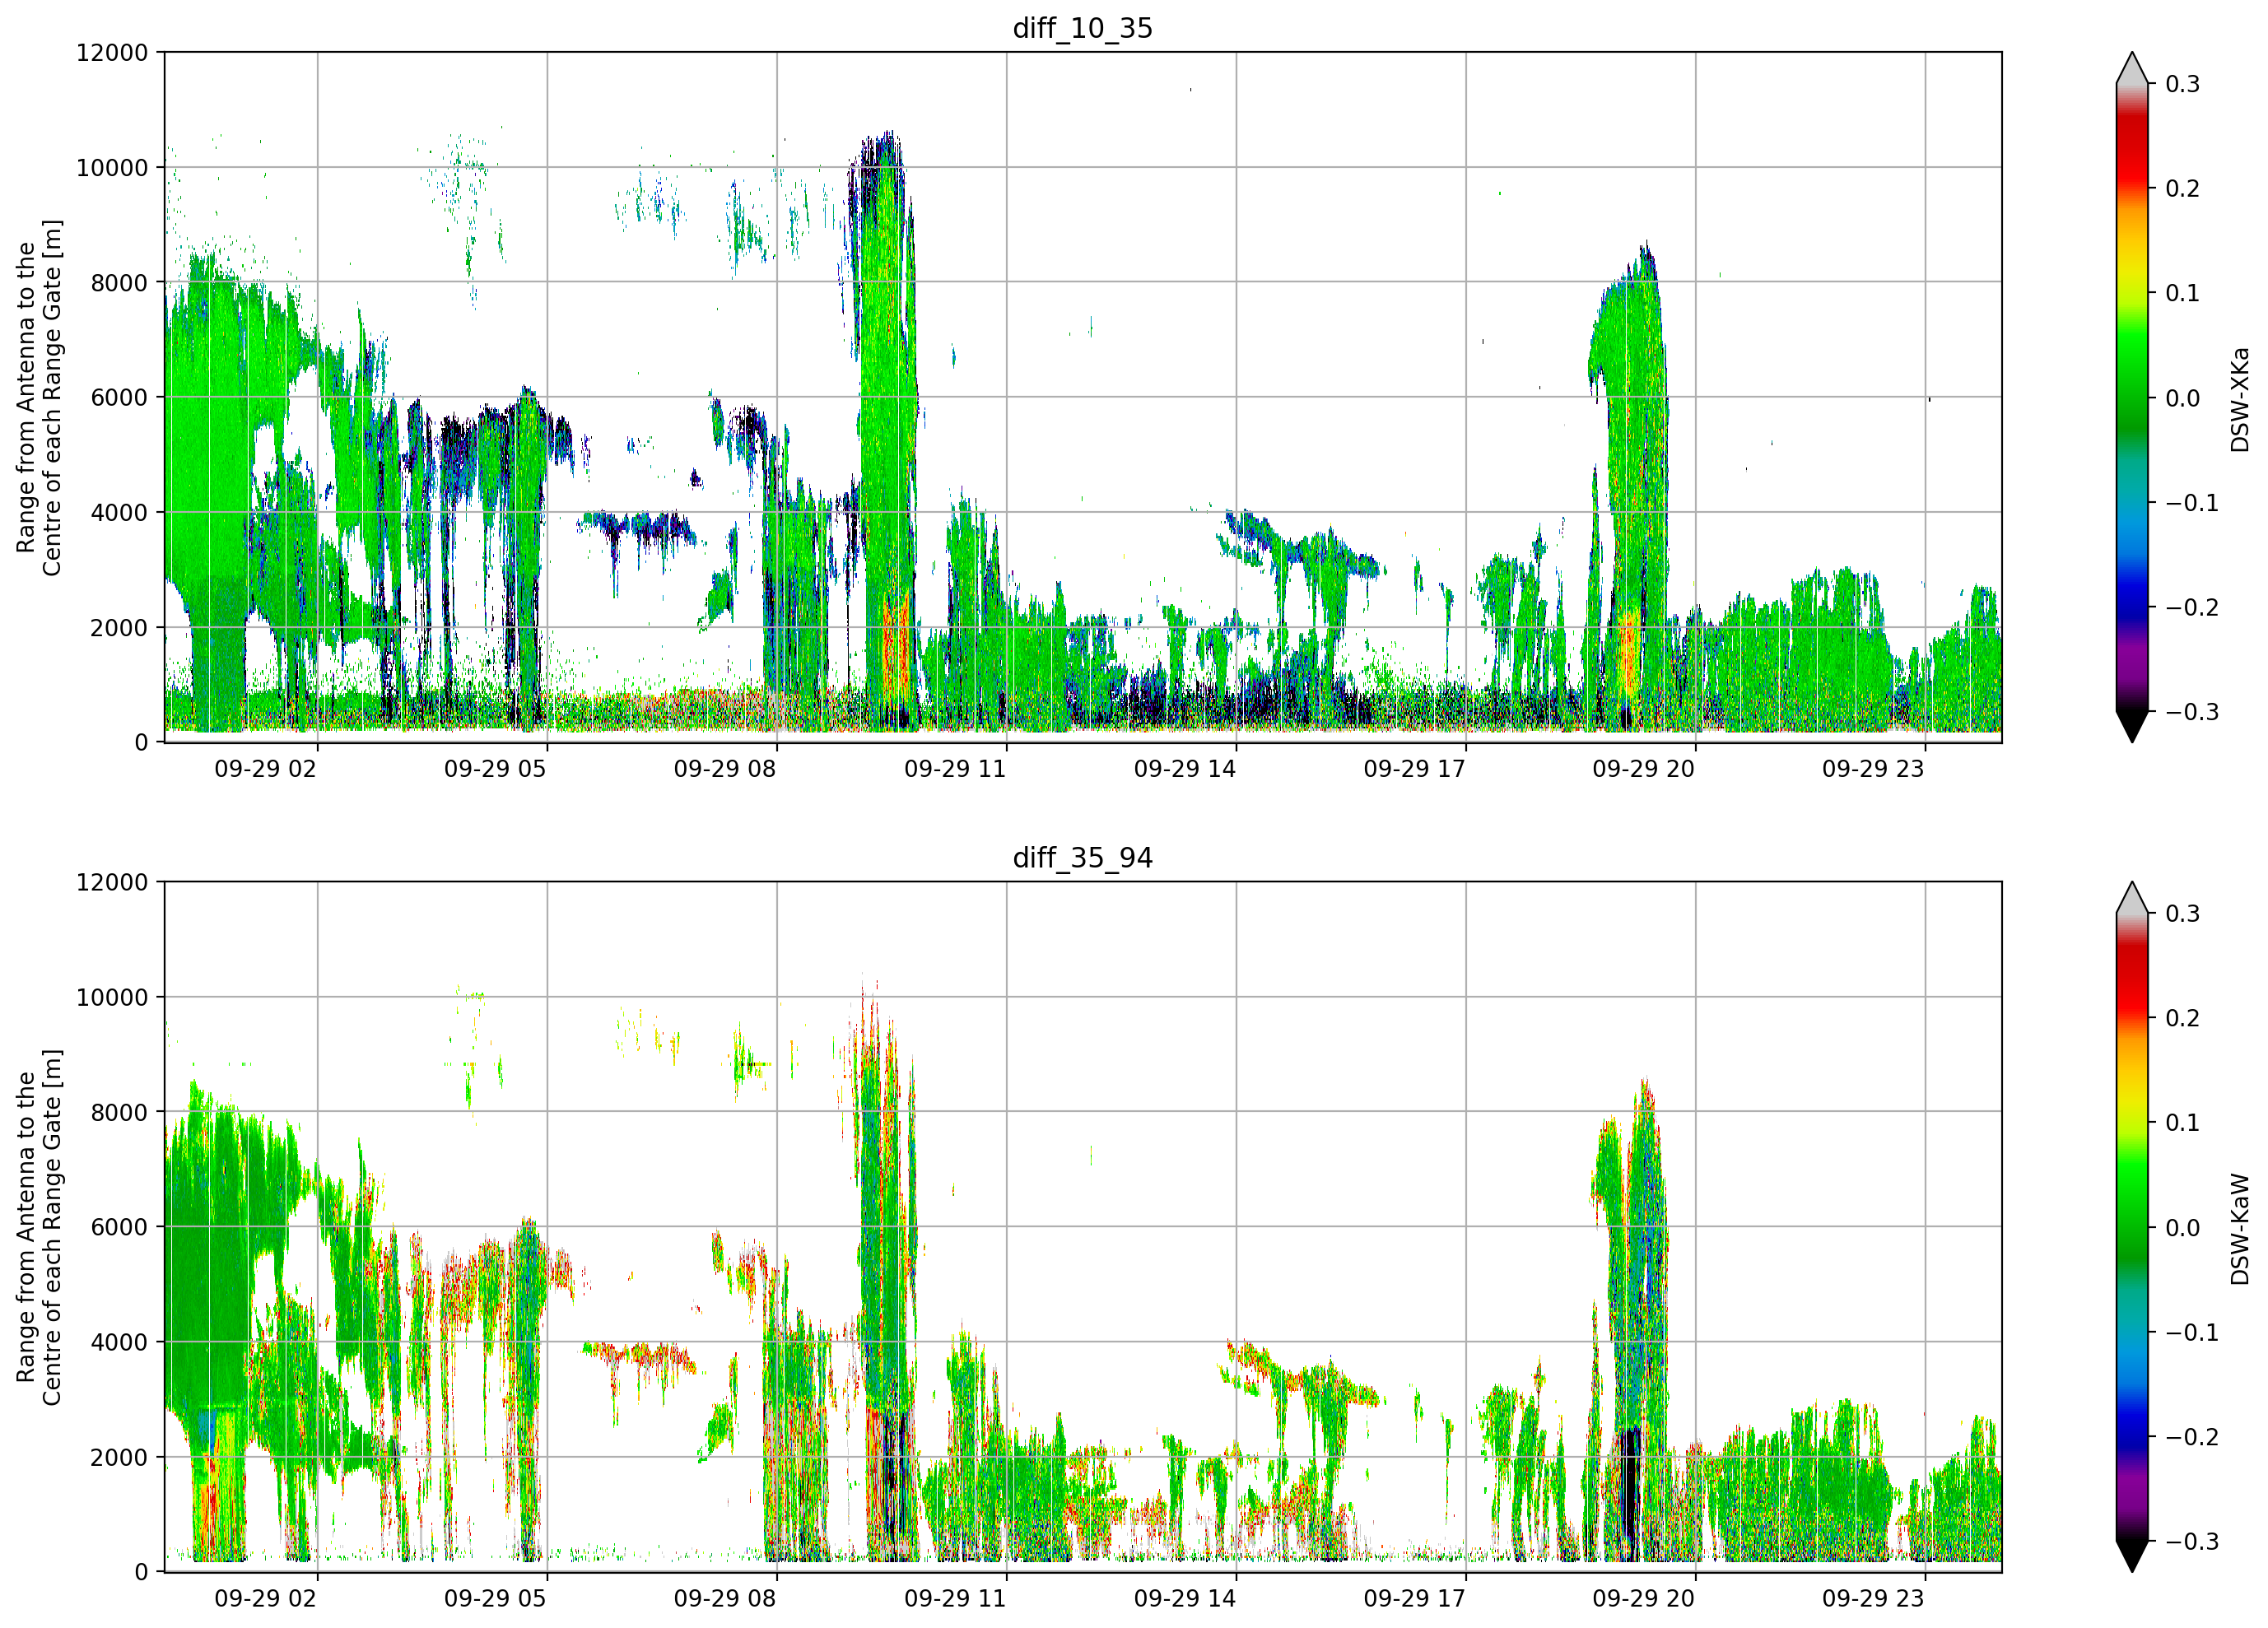Click the 0.1 tick on DSW-KaW colorbar

(2183, 1123)
